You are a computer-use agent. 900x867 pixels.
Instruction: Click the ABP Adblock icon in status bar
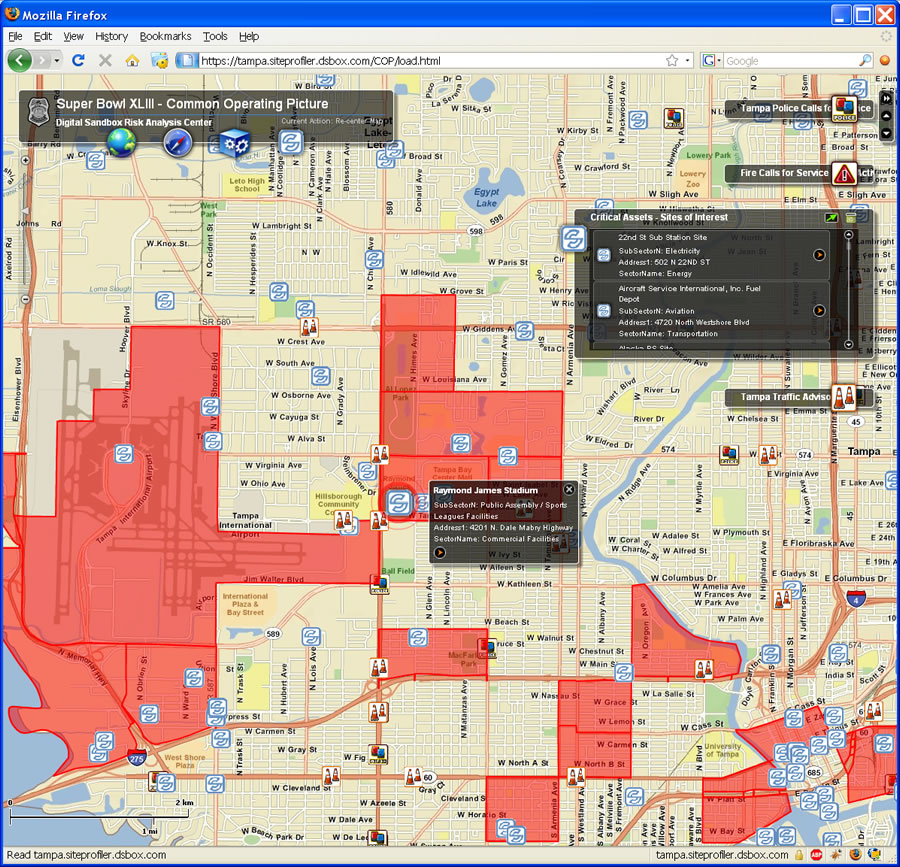click(x=816, y=855)
